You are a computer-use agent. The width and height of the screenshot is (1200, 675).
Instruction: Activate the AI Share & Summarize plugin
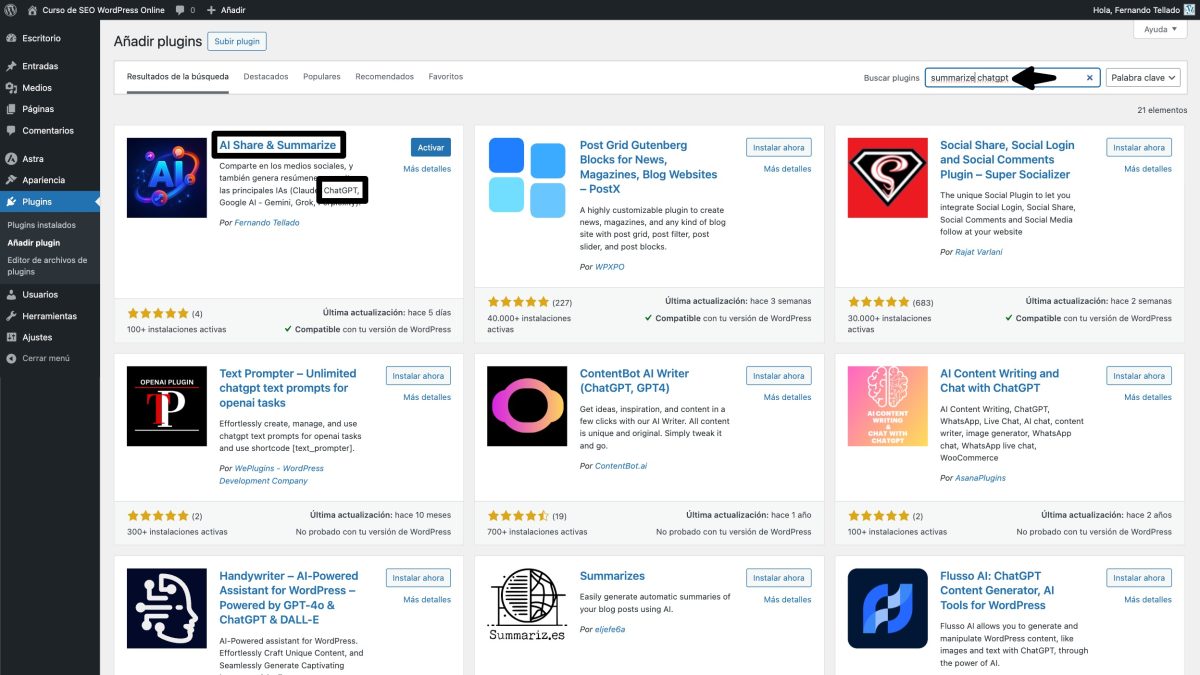click(x=430, y=146)
